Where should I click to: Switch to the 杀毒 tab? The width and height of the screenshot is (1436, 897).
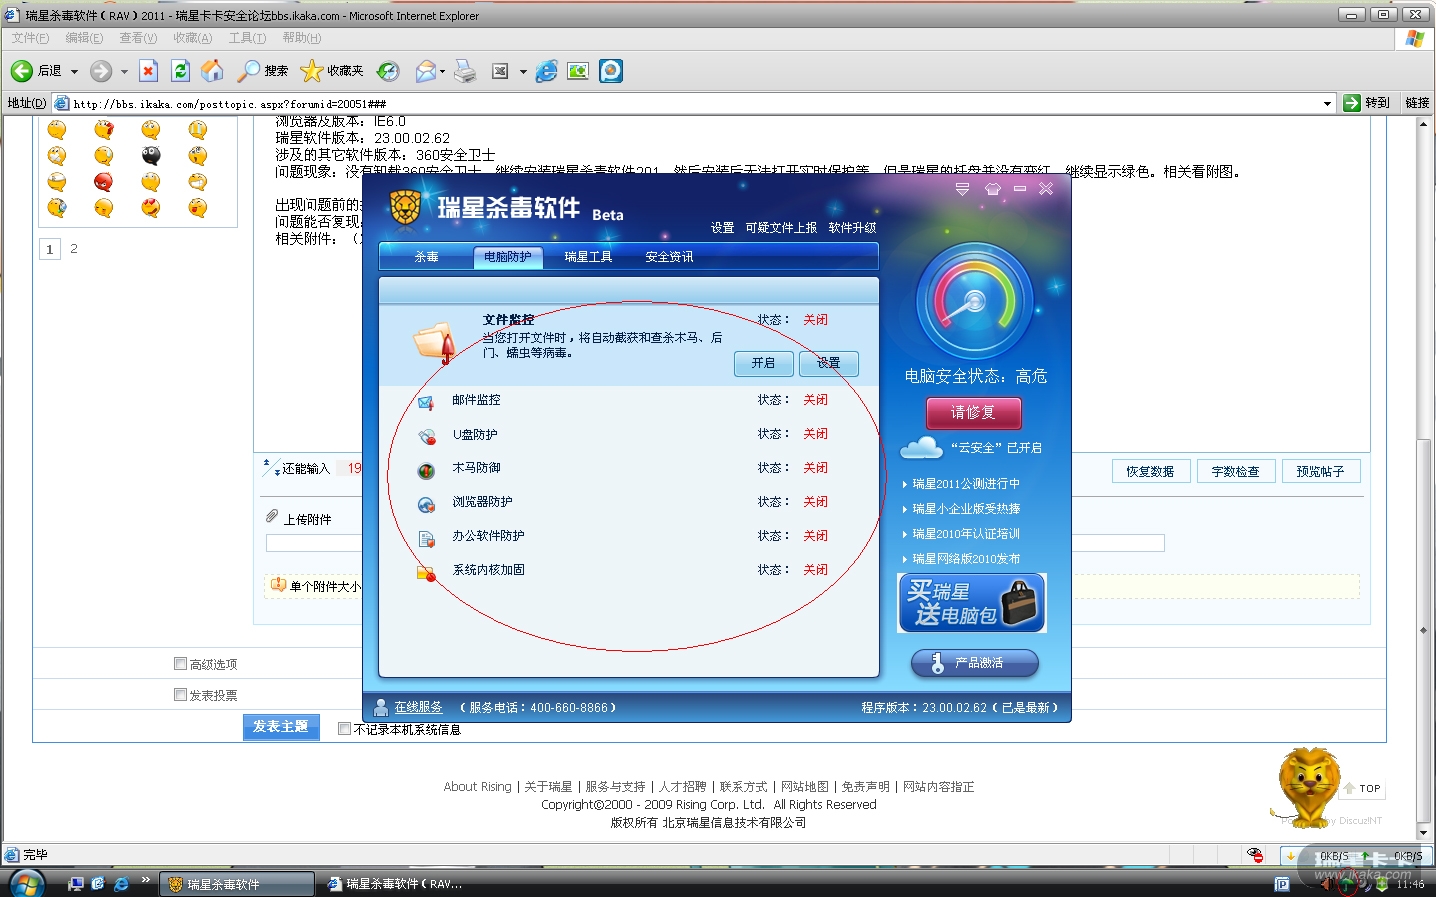pos(427,257)
